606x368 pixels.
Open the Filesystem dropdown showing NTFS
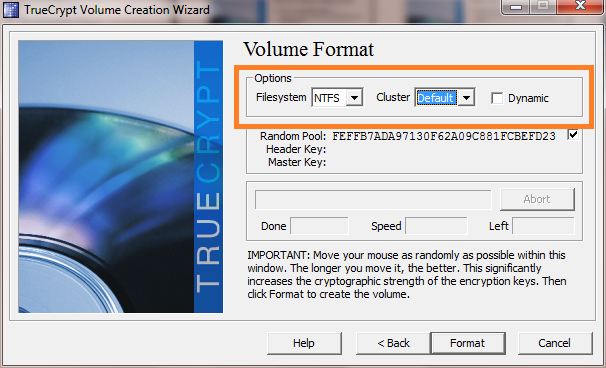click(337, 97)
